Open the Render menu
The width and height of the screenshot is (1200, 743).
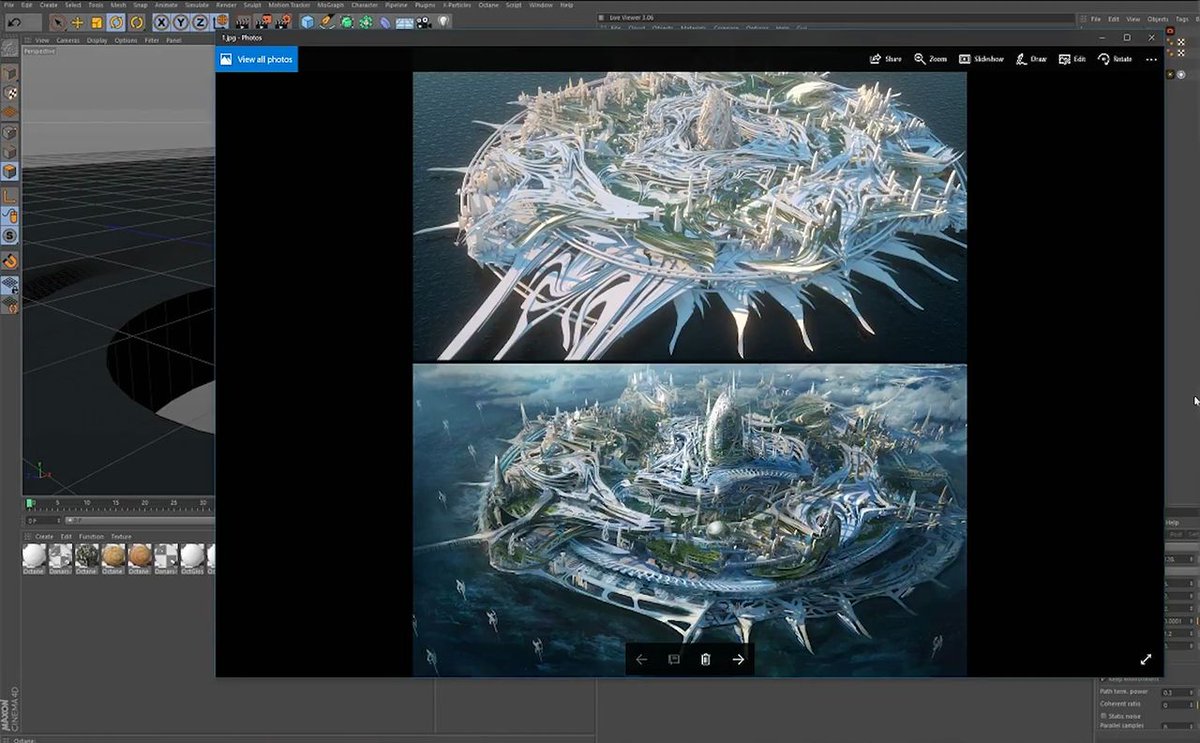(226, 5)
